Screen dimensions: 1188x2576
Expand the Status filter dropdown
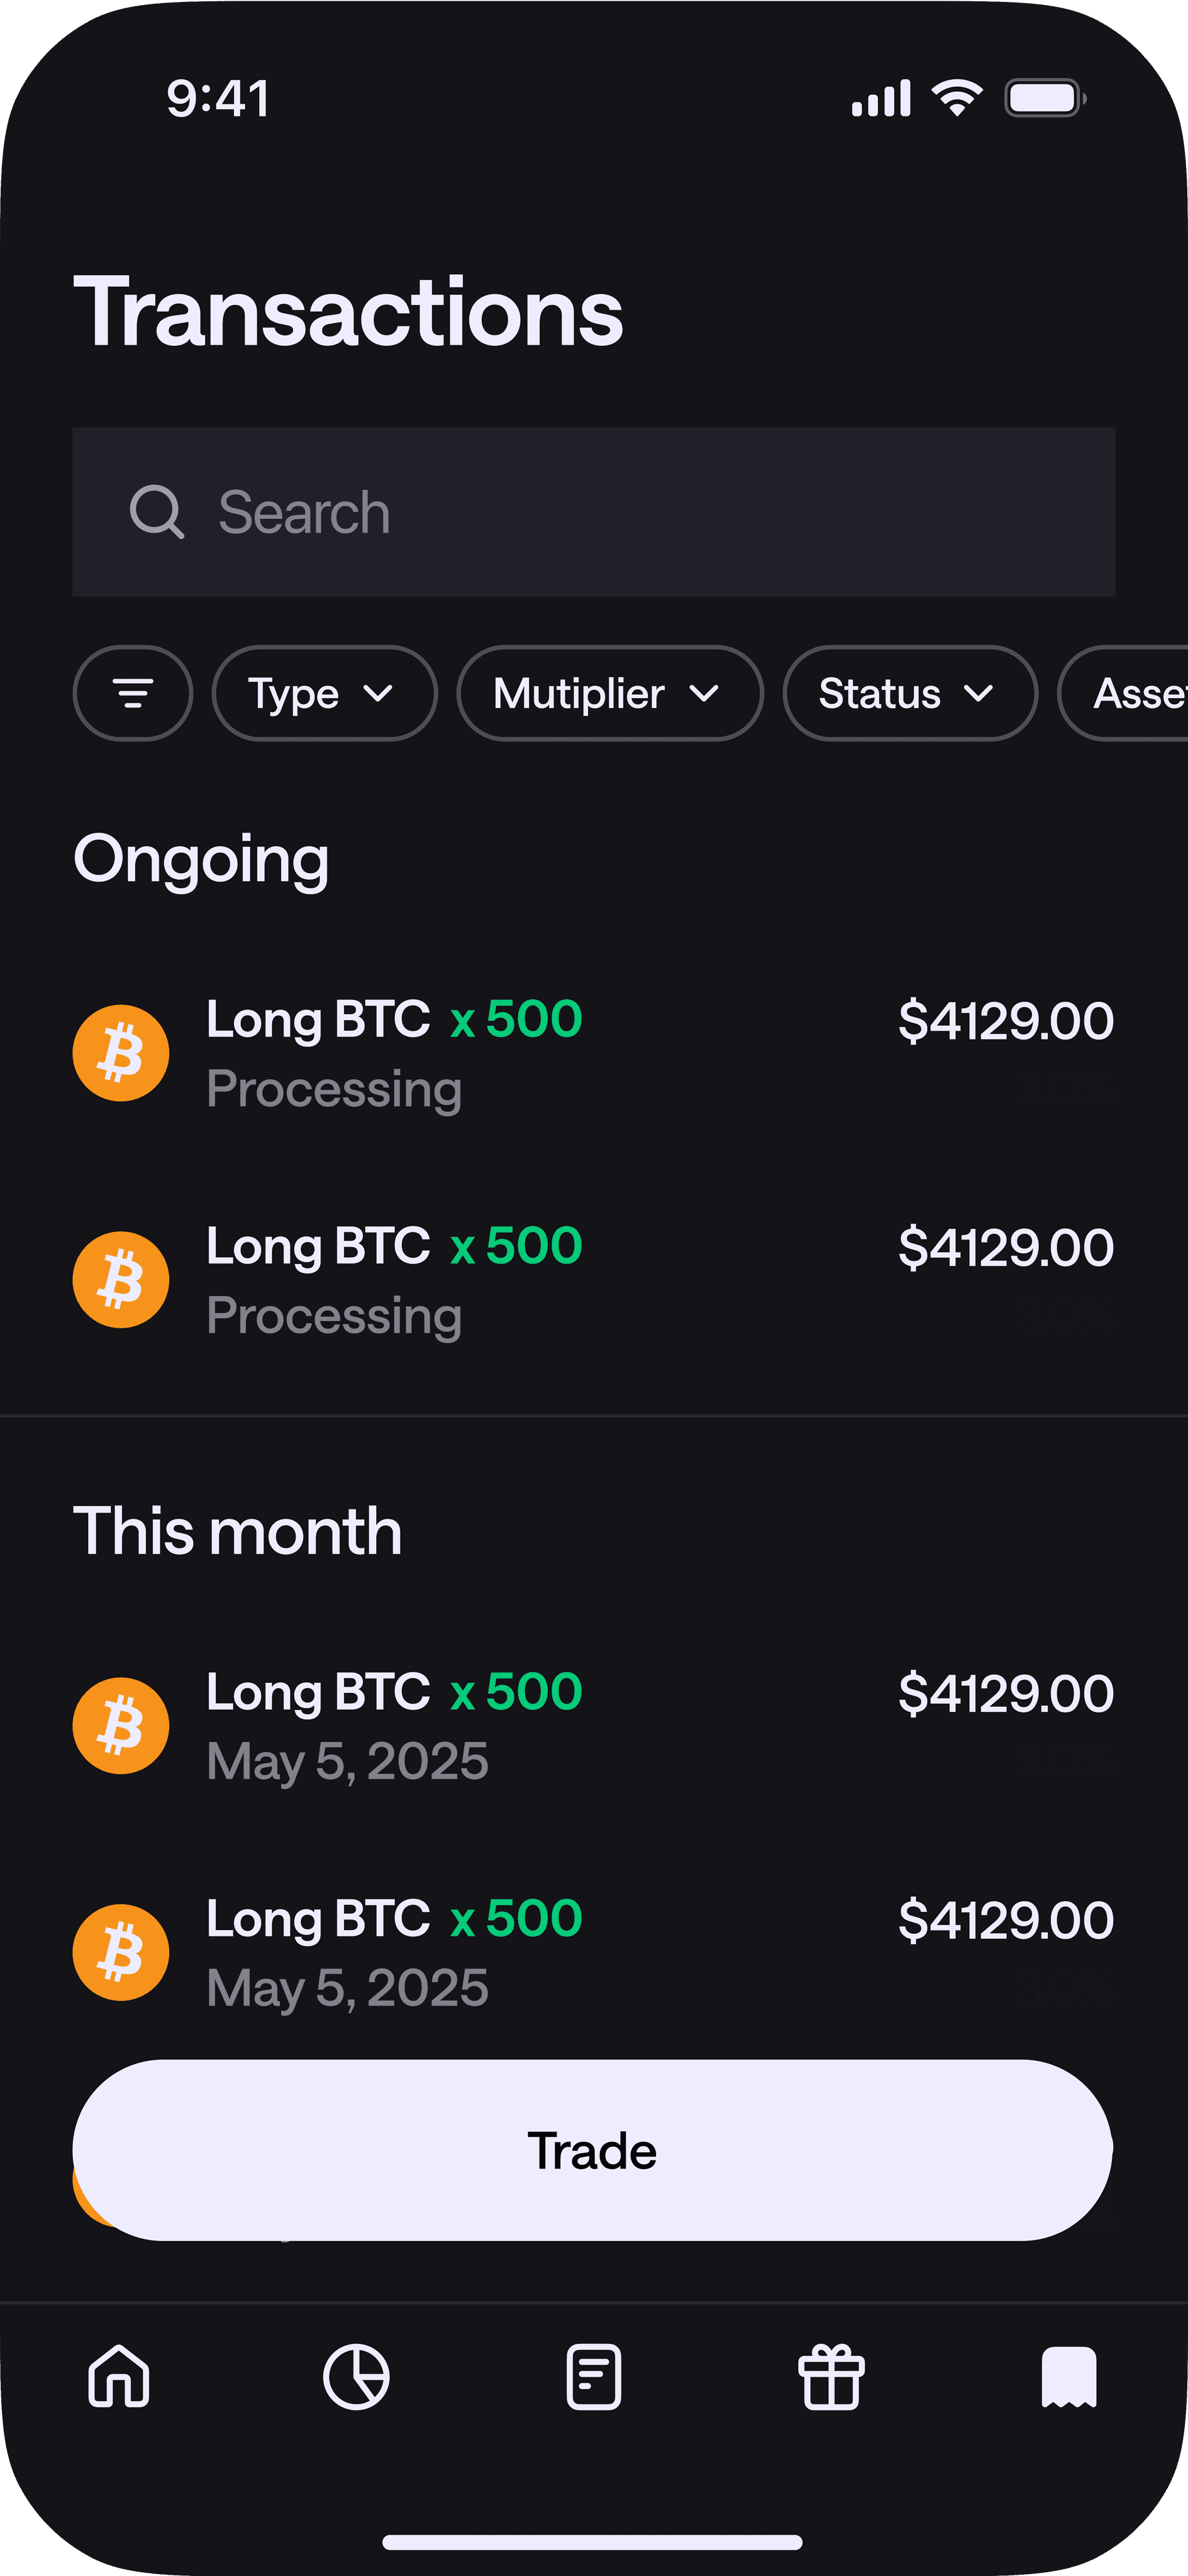tap(909, 693)
